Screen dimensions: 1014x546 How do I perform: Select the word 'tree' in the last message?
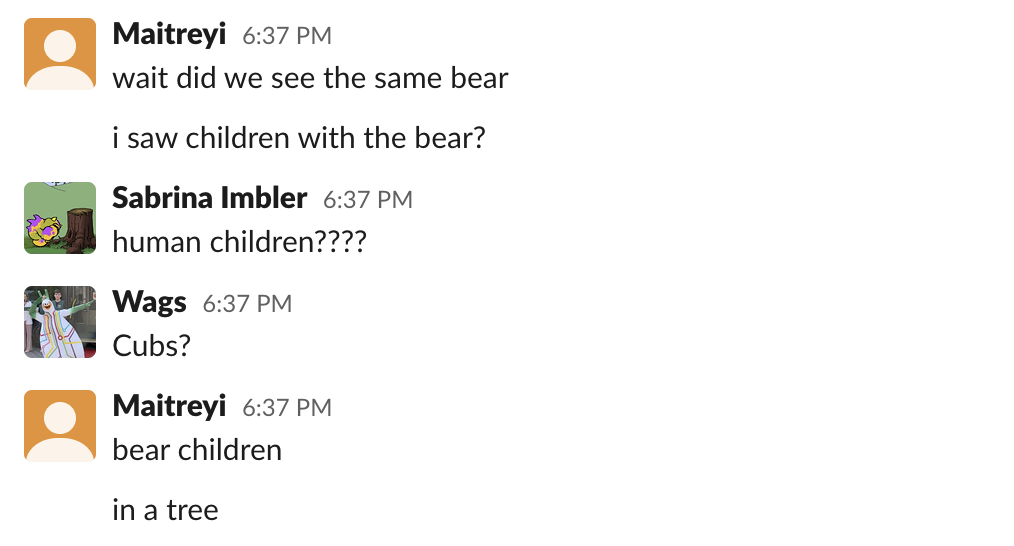(193, 510)
